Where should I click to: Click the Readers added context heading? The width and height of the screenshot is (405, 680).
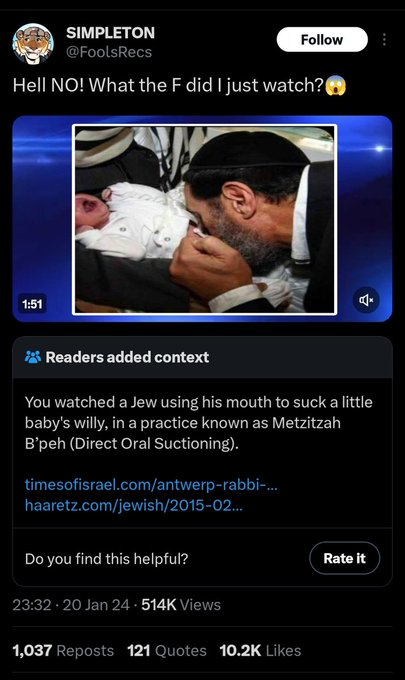tap(127, 357)
